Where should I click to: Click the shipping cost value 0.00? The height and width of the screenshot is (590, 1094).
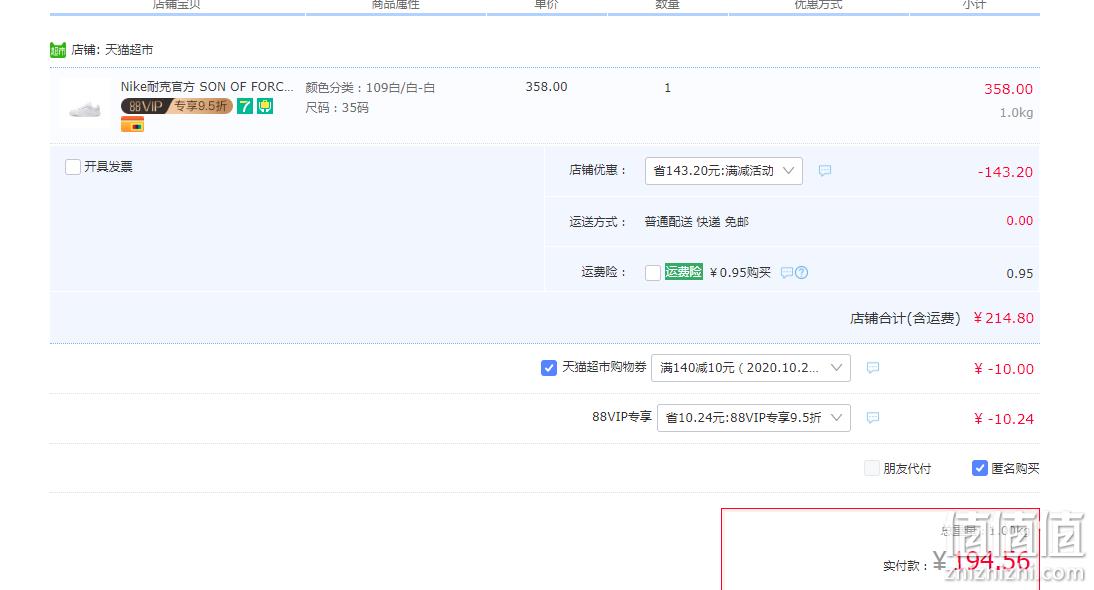(1019, 221)
